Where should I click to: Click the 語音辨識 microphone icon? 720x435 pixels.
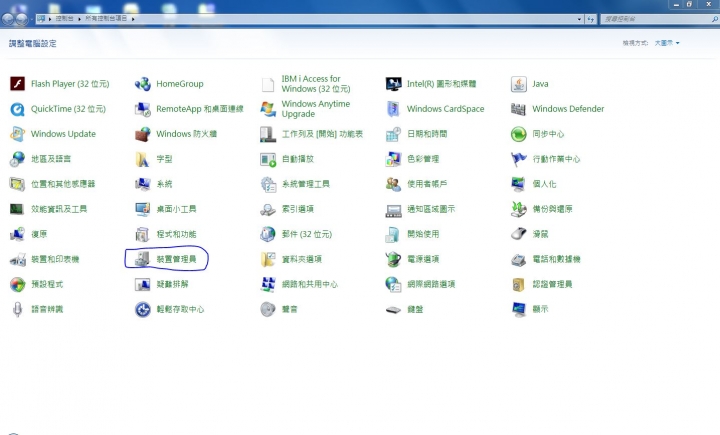pos(17,310)
